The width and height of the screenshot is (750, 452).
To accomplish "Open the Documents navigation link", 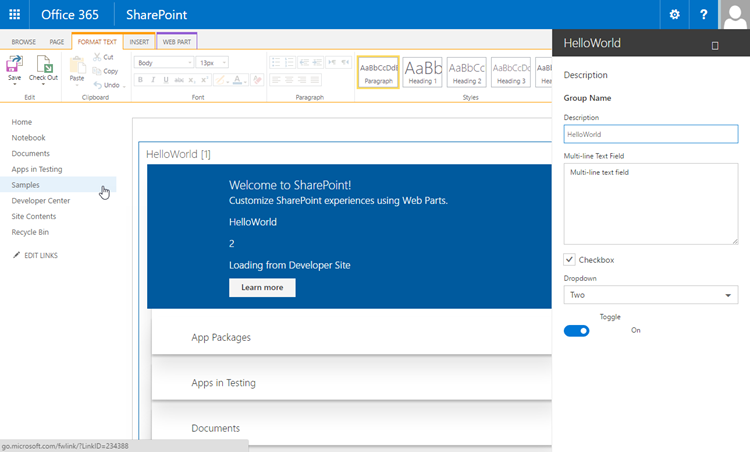I will pyautogui.click(x=31, y=154).
